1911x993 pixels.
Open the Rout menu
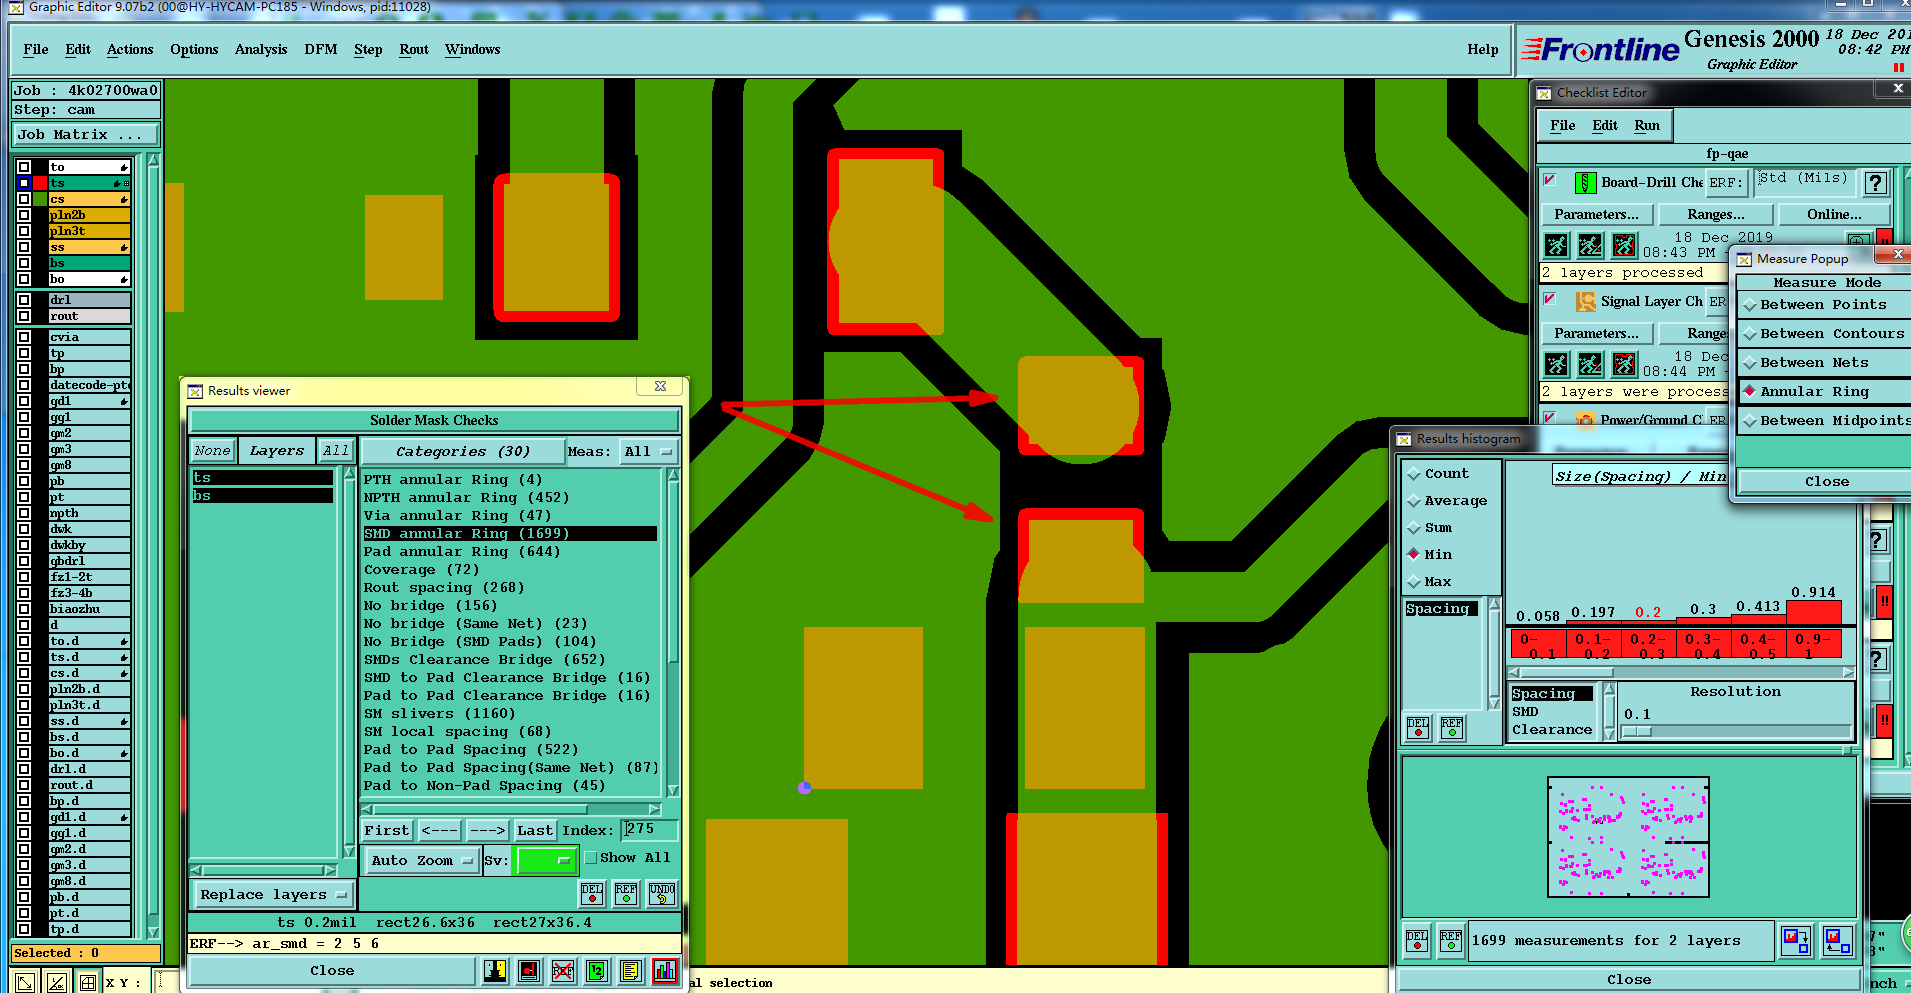[414, 50]
